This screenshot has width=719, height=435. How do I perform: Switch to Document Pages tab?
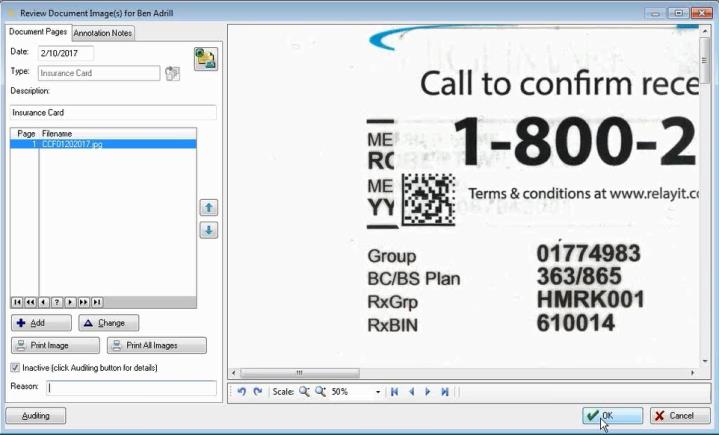38,32
